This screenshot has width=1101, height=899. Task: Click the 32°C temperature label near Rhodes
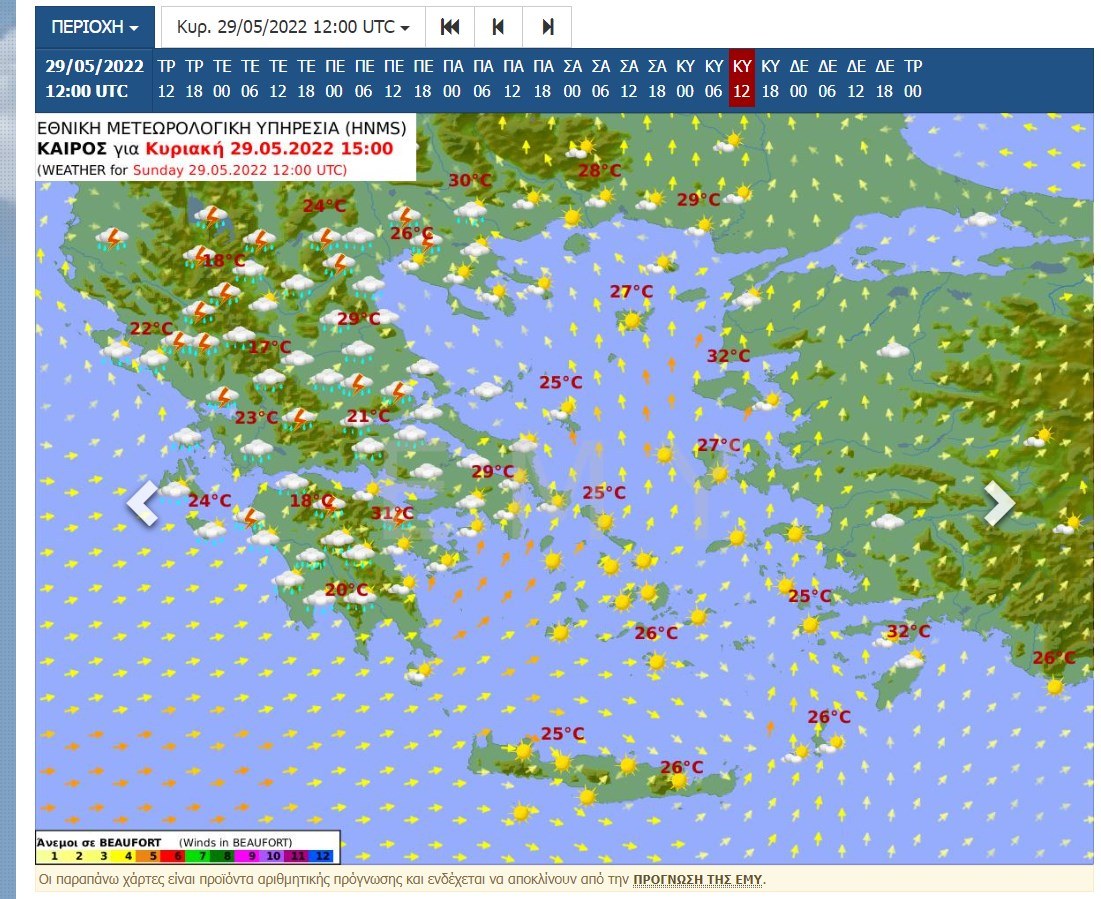pyautogui.click(x=908, y=632)
